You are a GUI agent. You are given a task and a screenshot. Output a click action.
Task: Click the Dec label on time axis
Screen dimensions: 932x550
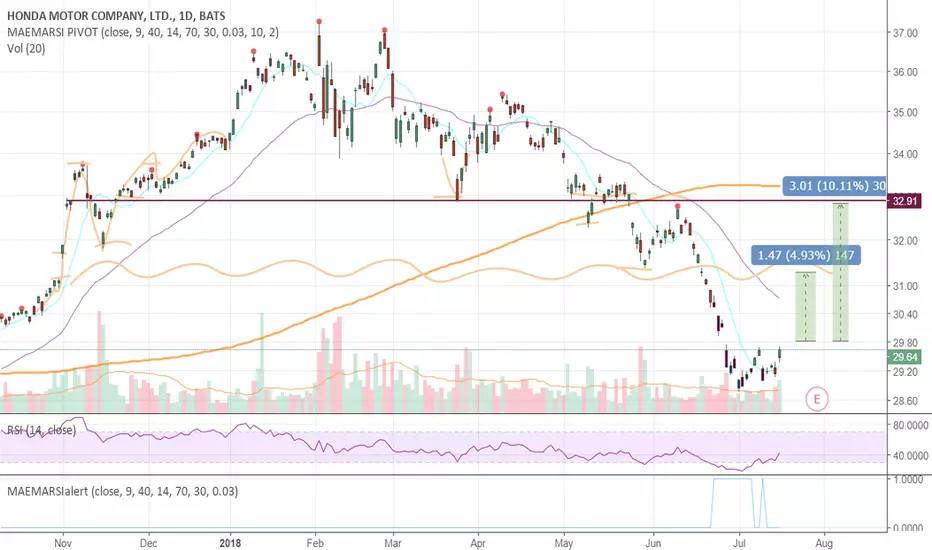pos(149,543)
